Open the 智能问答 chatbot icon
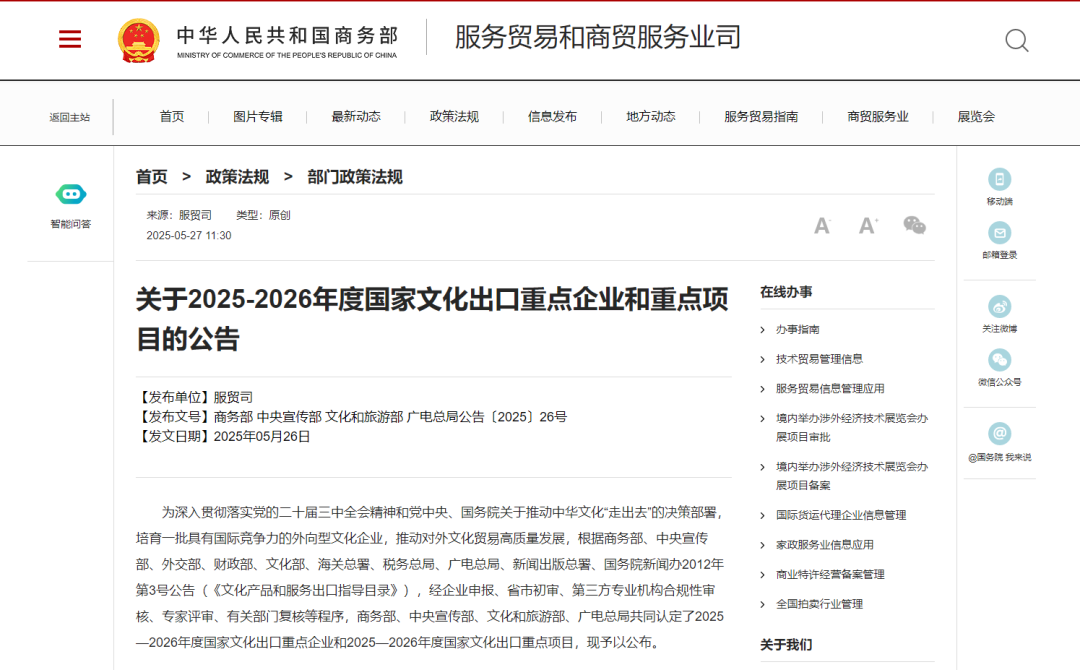 (x=71, y=195)
